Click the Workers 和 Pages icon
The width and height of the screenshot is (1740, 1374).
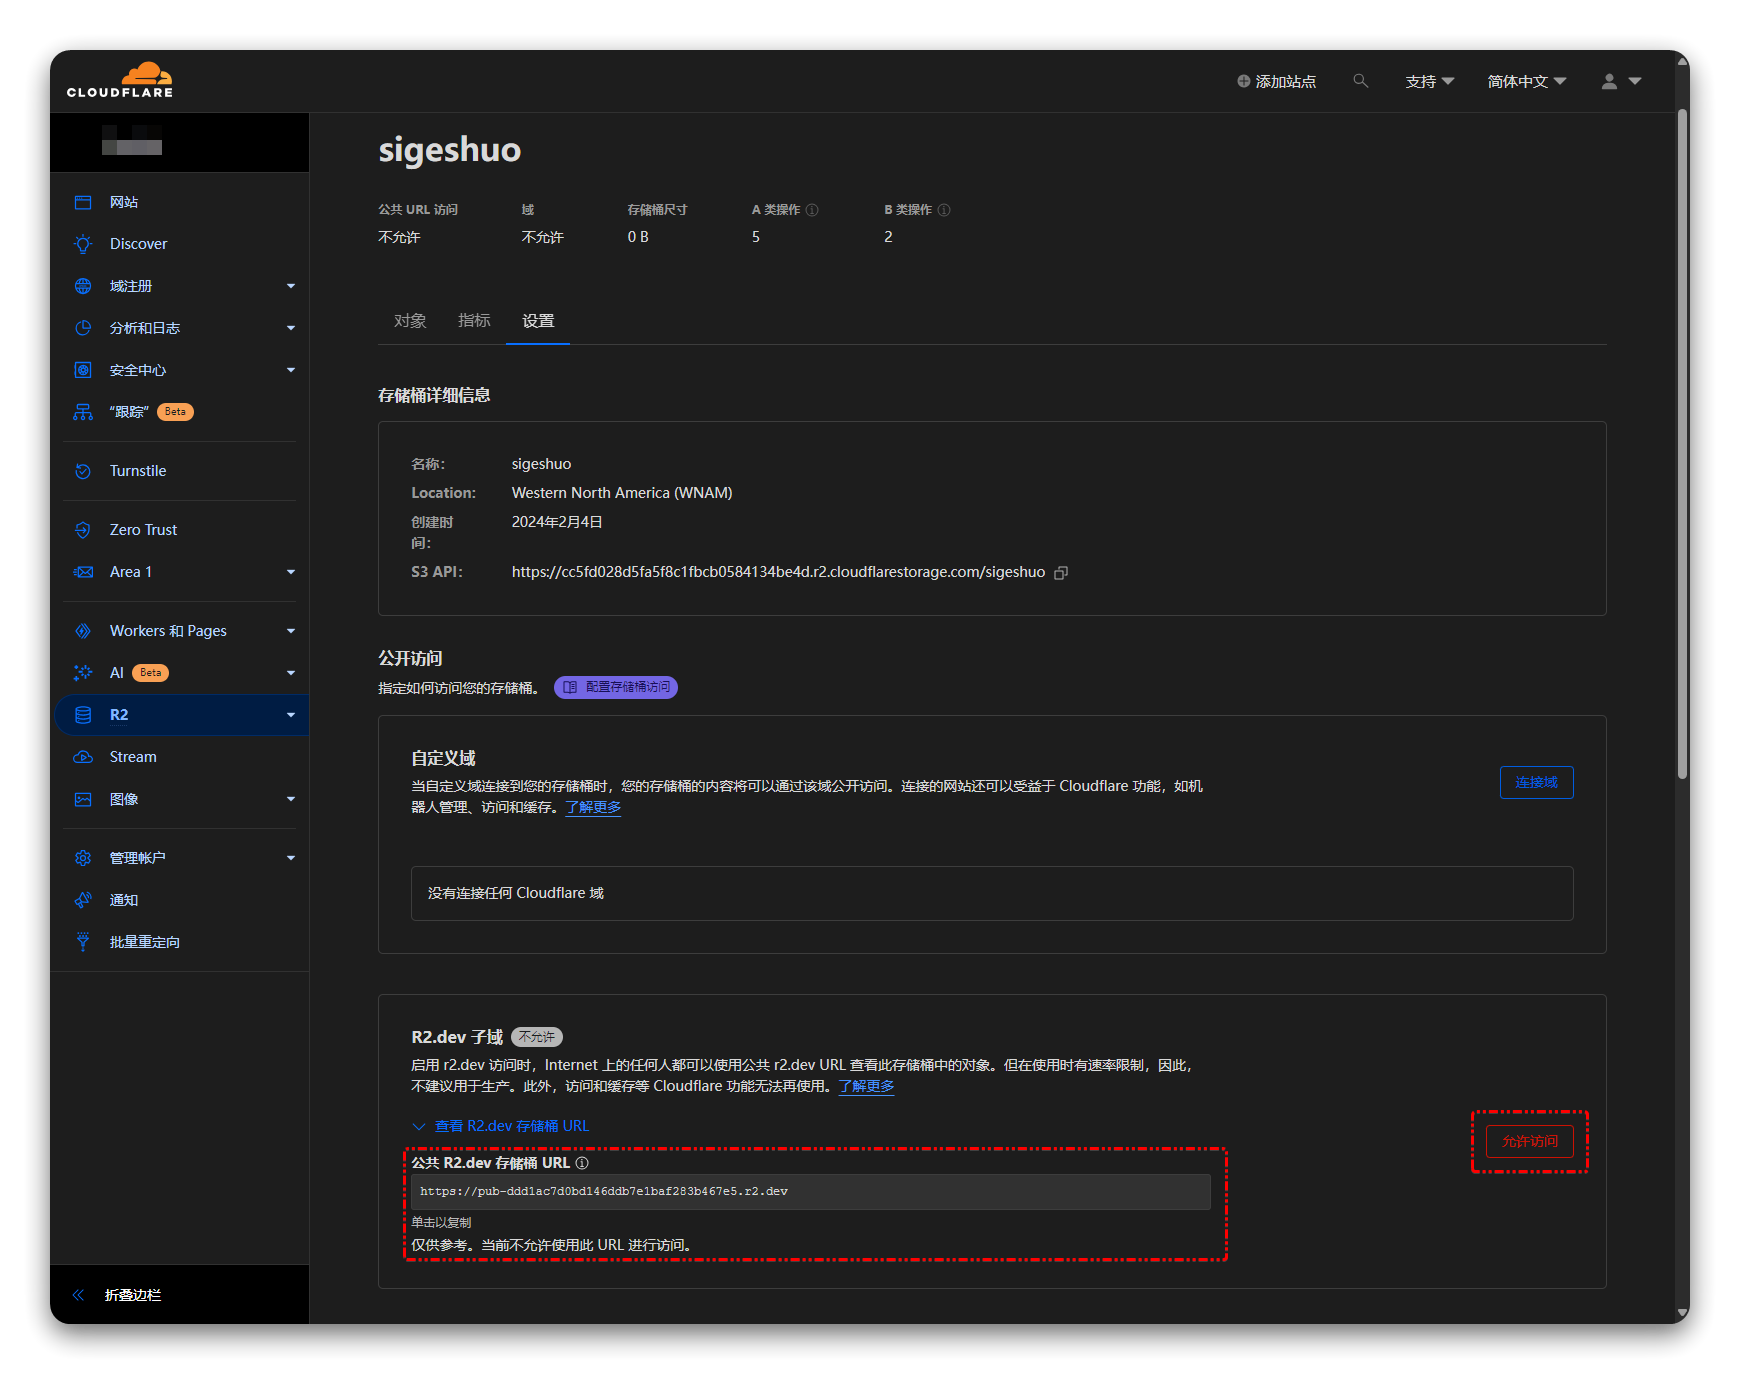[83, 631]
